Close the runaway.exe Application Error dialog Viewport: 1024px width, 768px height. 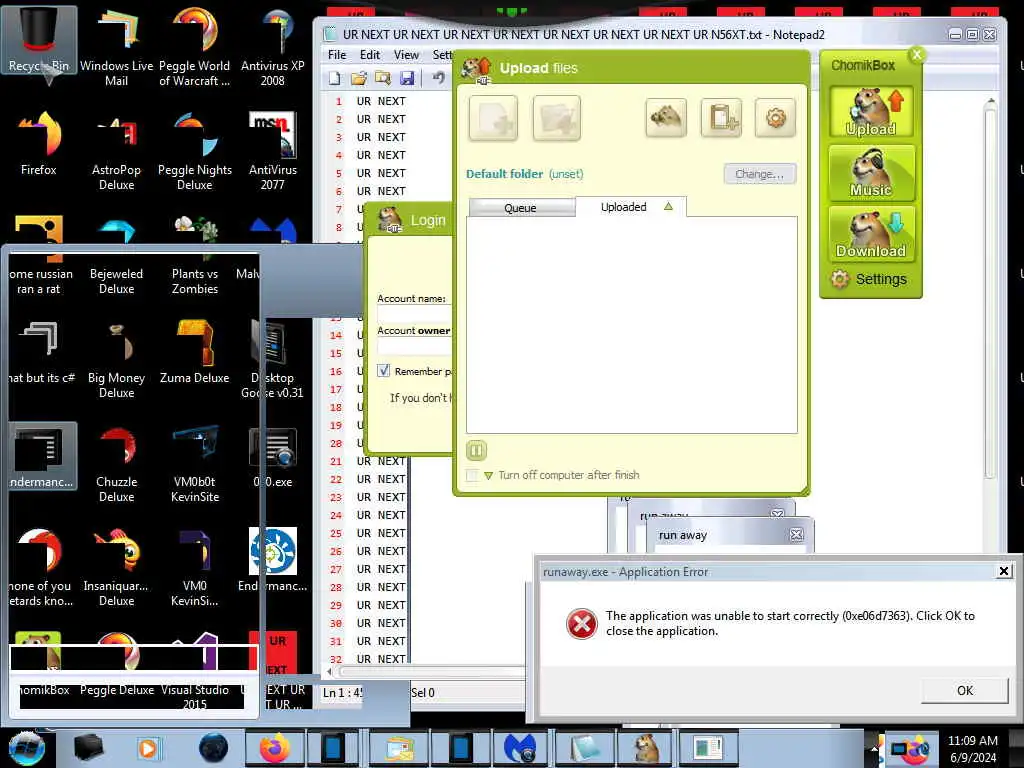[x=1004, y=571]
